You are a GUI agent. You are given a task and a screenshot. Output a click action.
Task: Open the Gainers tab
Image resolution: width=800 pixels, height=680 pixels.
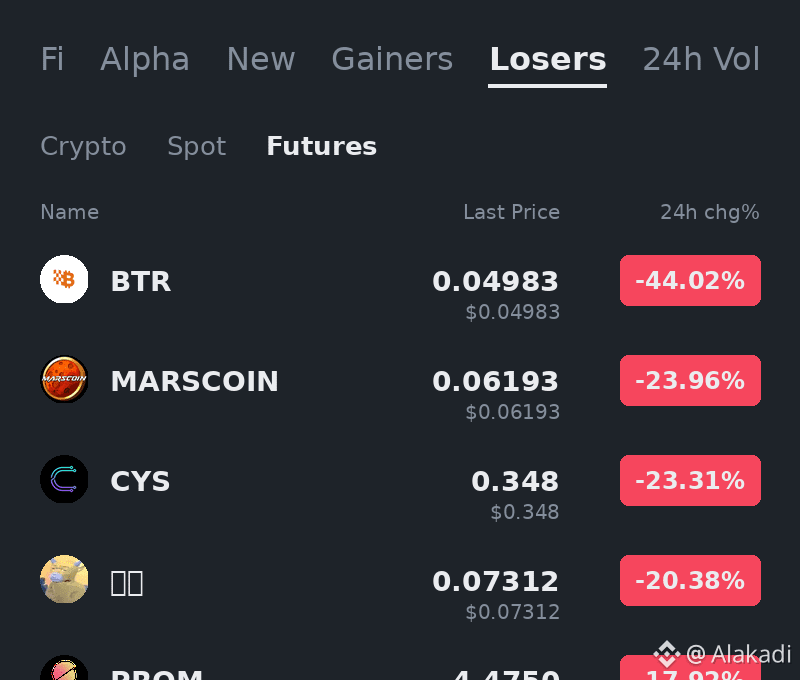pyautogui.click(x=392, y=59)
